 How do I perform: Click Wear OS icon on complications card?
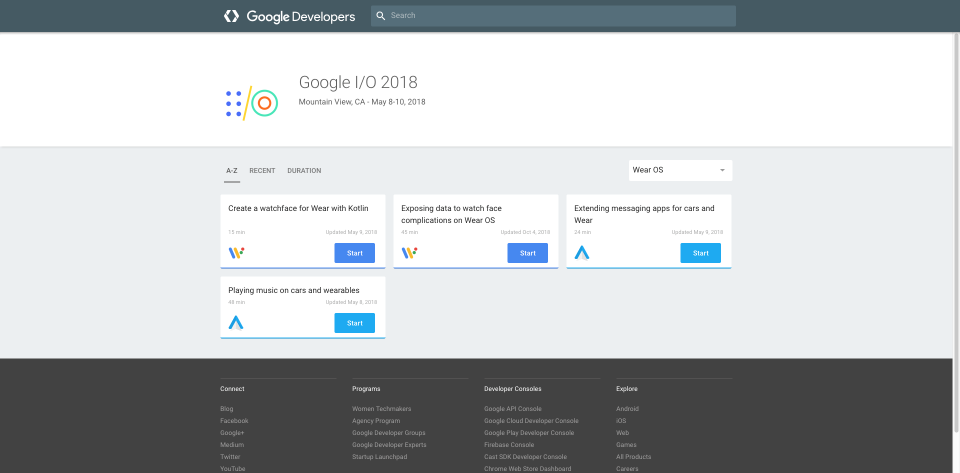410,253
